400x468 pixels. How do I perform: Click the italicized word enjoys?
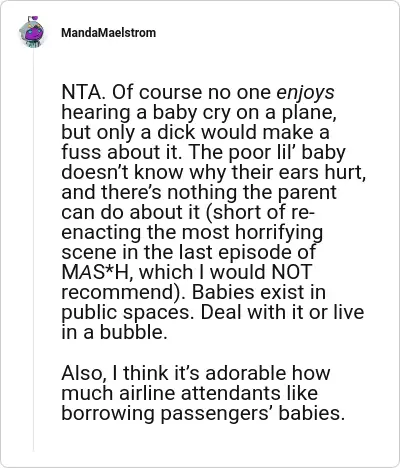[305, 93]
